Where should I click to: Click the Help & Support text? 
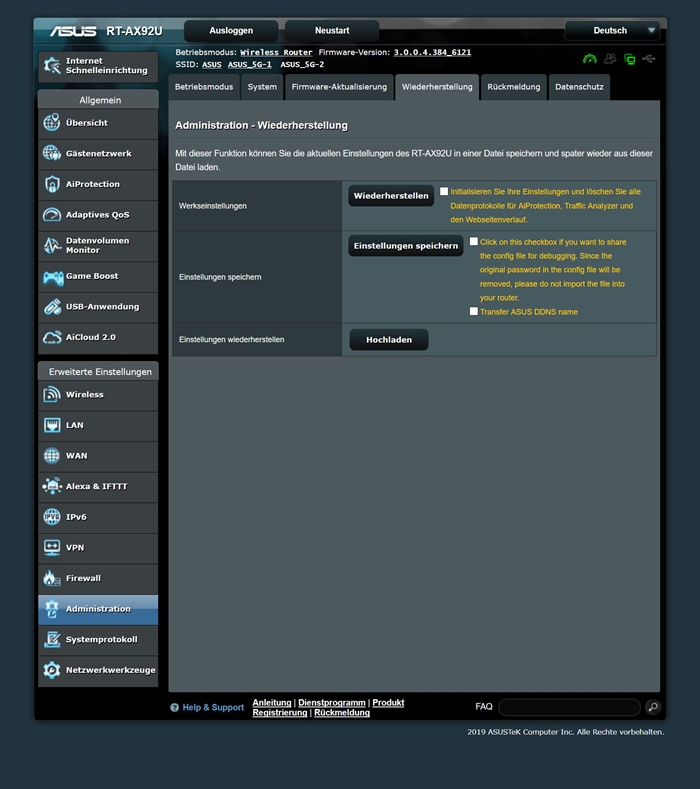(213, 707)
